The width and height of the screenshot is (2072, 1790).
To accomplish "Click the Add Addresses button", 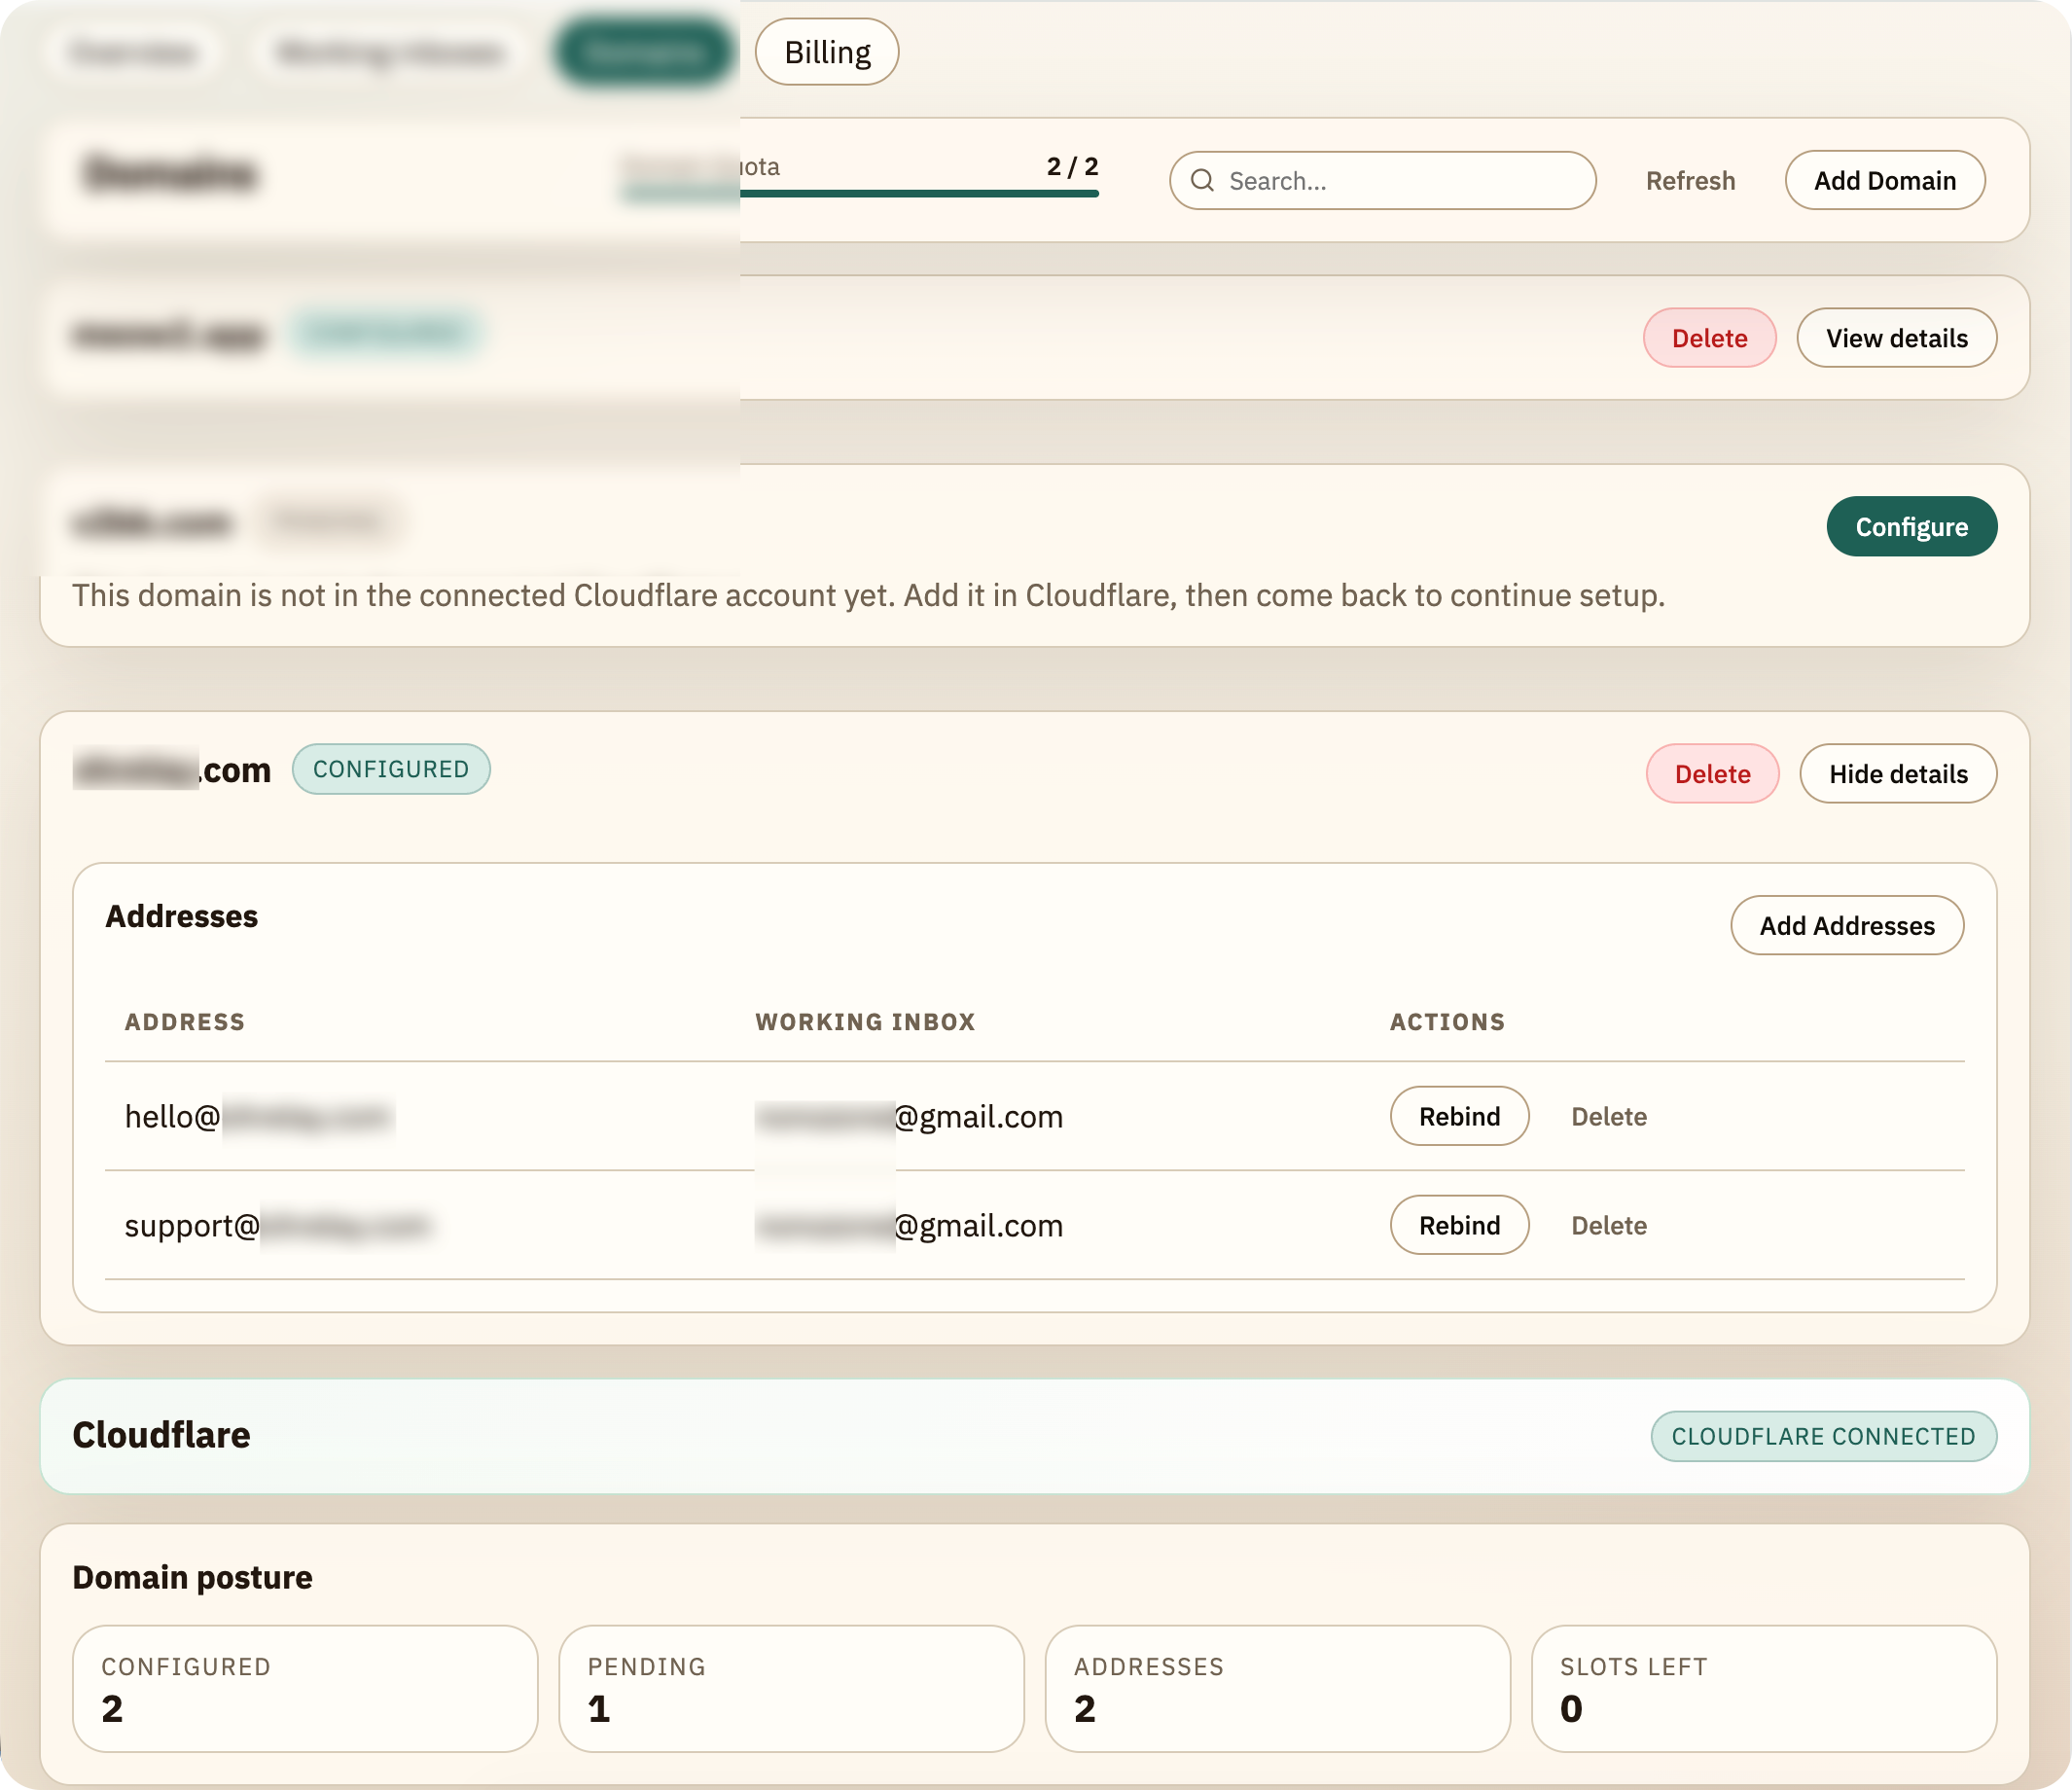I will tap(1846, 926).
